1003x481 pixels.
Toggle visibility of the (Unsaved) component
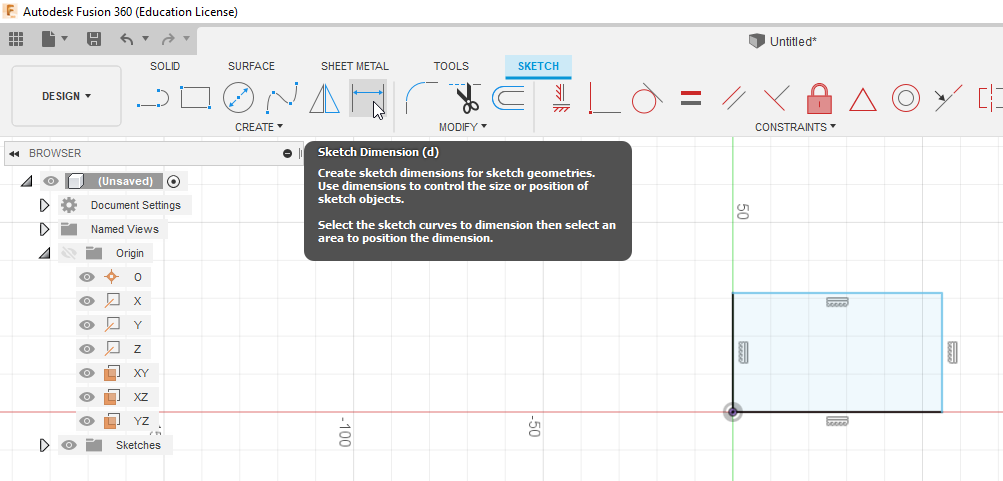point(51,182)
